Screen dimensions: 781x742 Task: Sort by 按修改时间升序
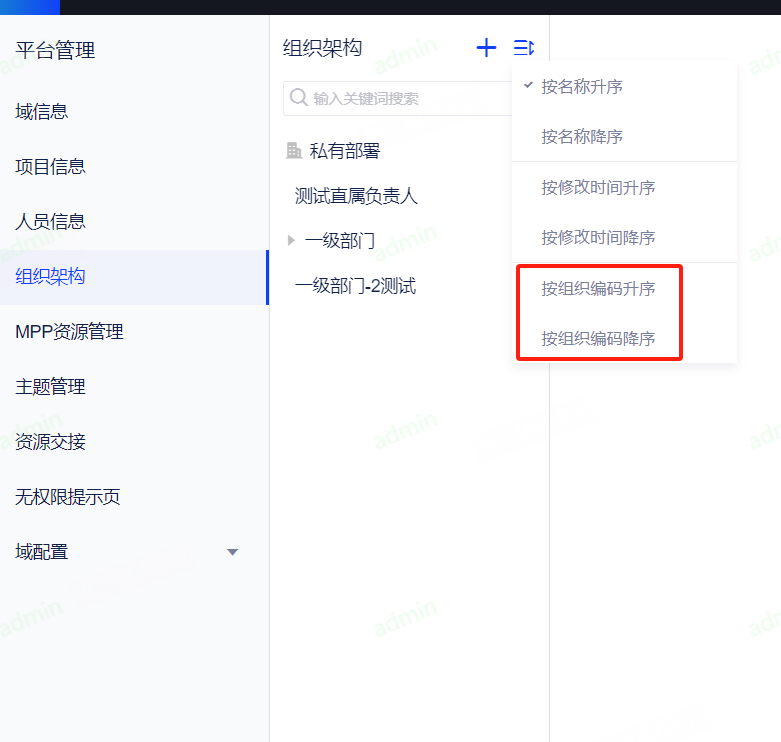point(598,188)
